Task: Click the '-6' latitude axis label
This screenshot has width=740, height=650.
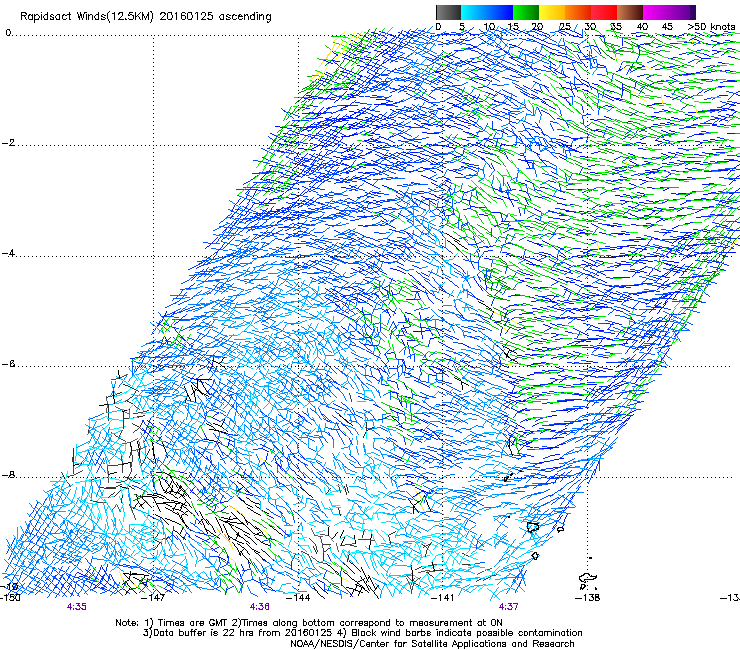Action: [9, 364]
